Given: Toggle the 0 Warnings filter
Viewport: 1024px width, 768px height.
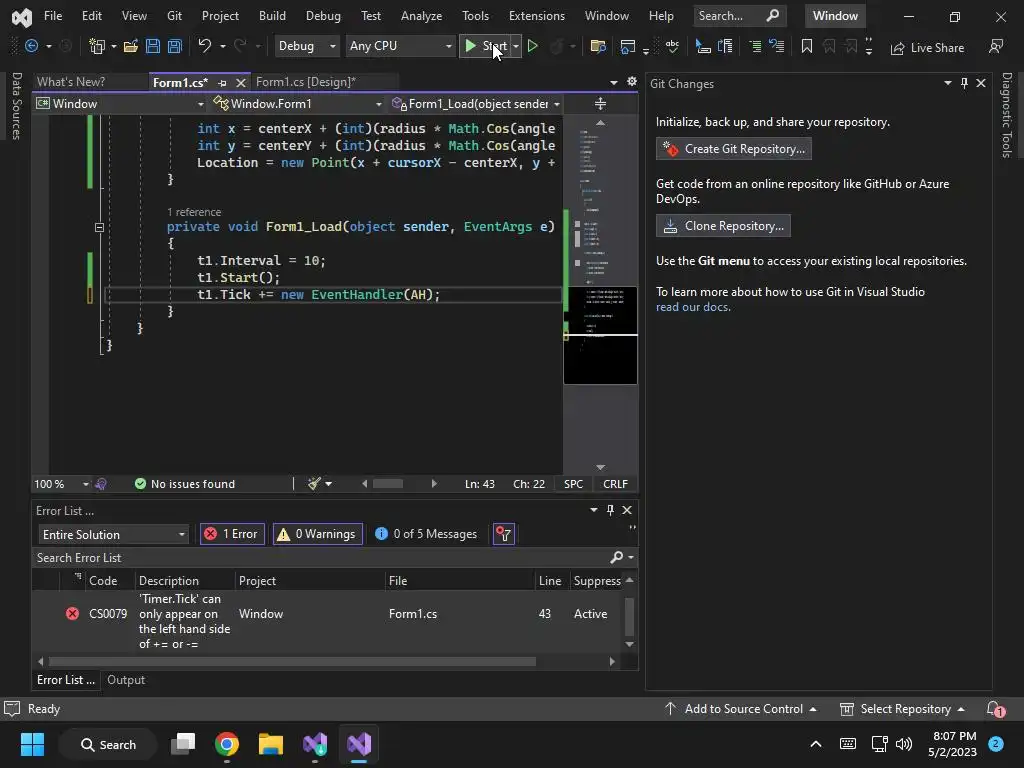Looking at the screenshot, I should [316, 534].
